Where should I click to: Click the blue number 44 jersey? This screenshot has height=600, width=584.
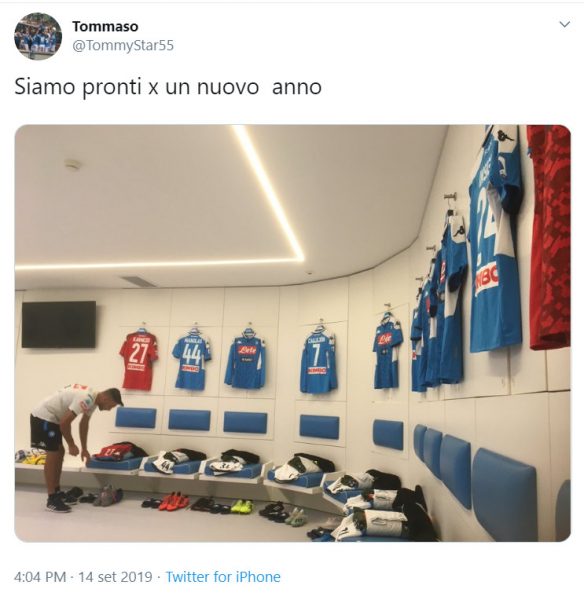pos(191,362)
